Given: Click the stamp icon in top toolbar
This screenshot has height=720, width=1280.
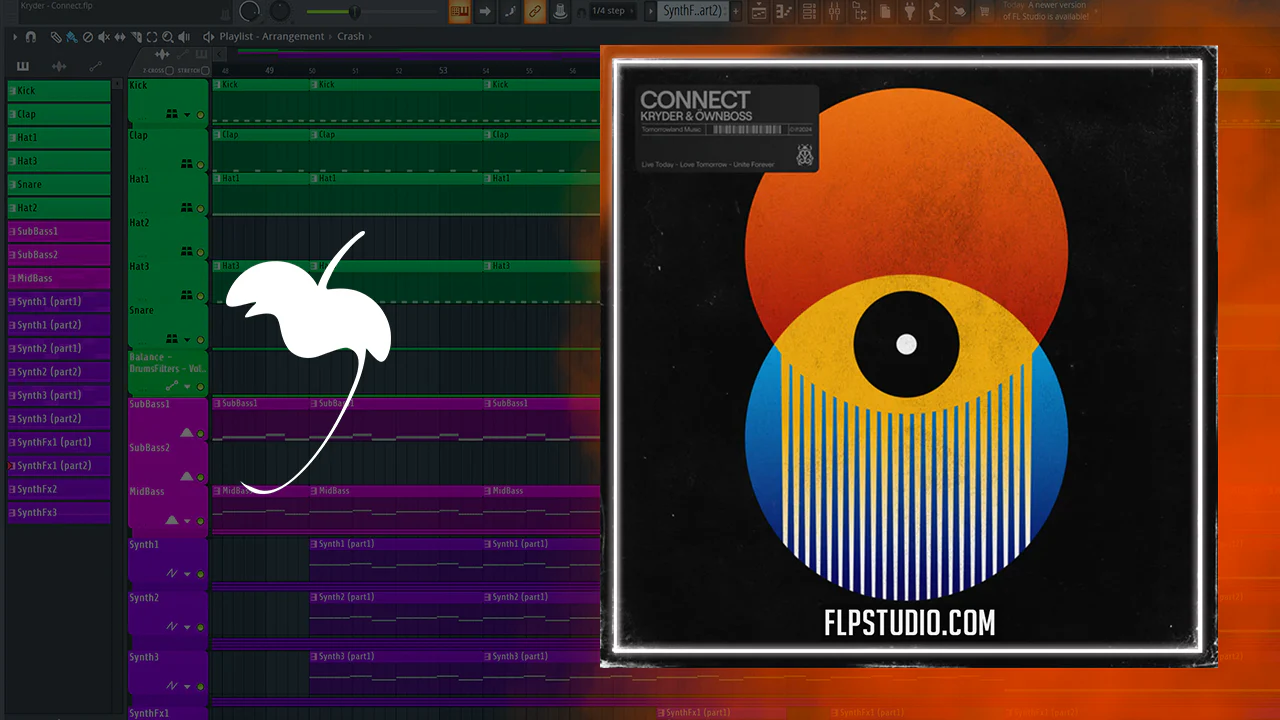Looking at the screenshot, I should pyautogui.click(x=560, y=11).
